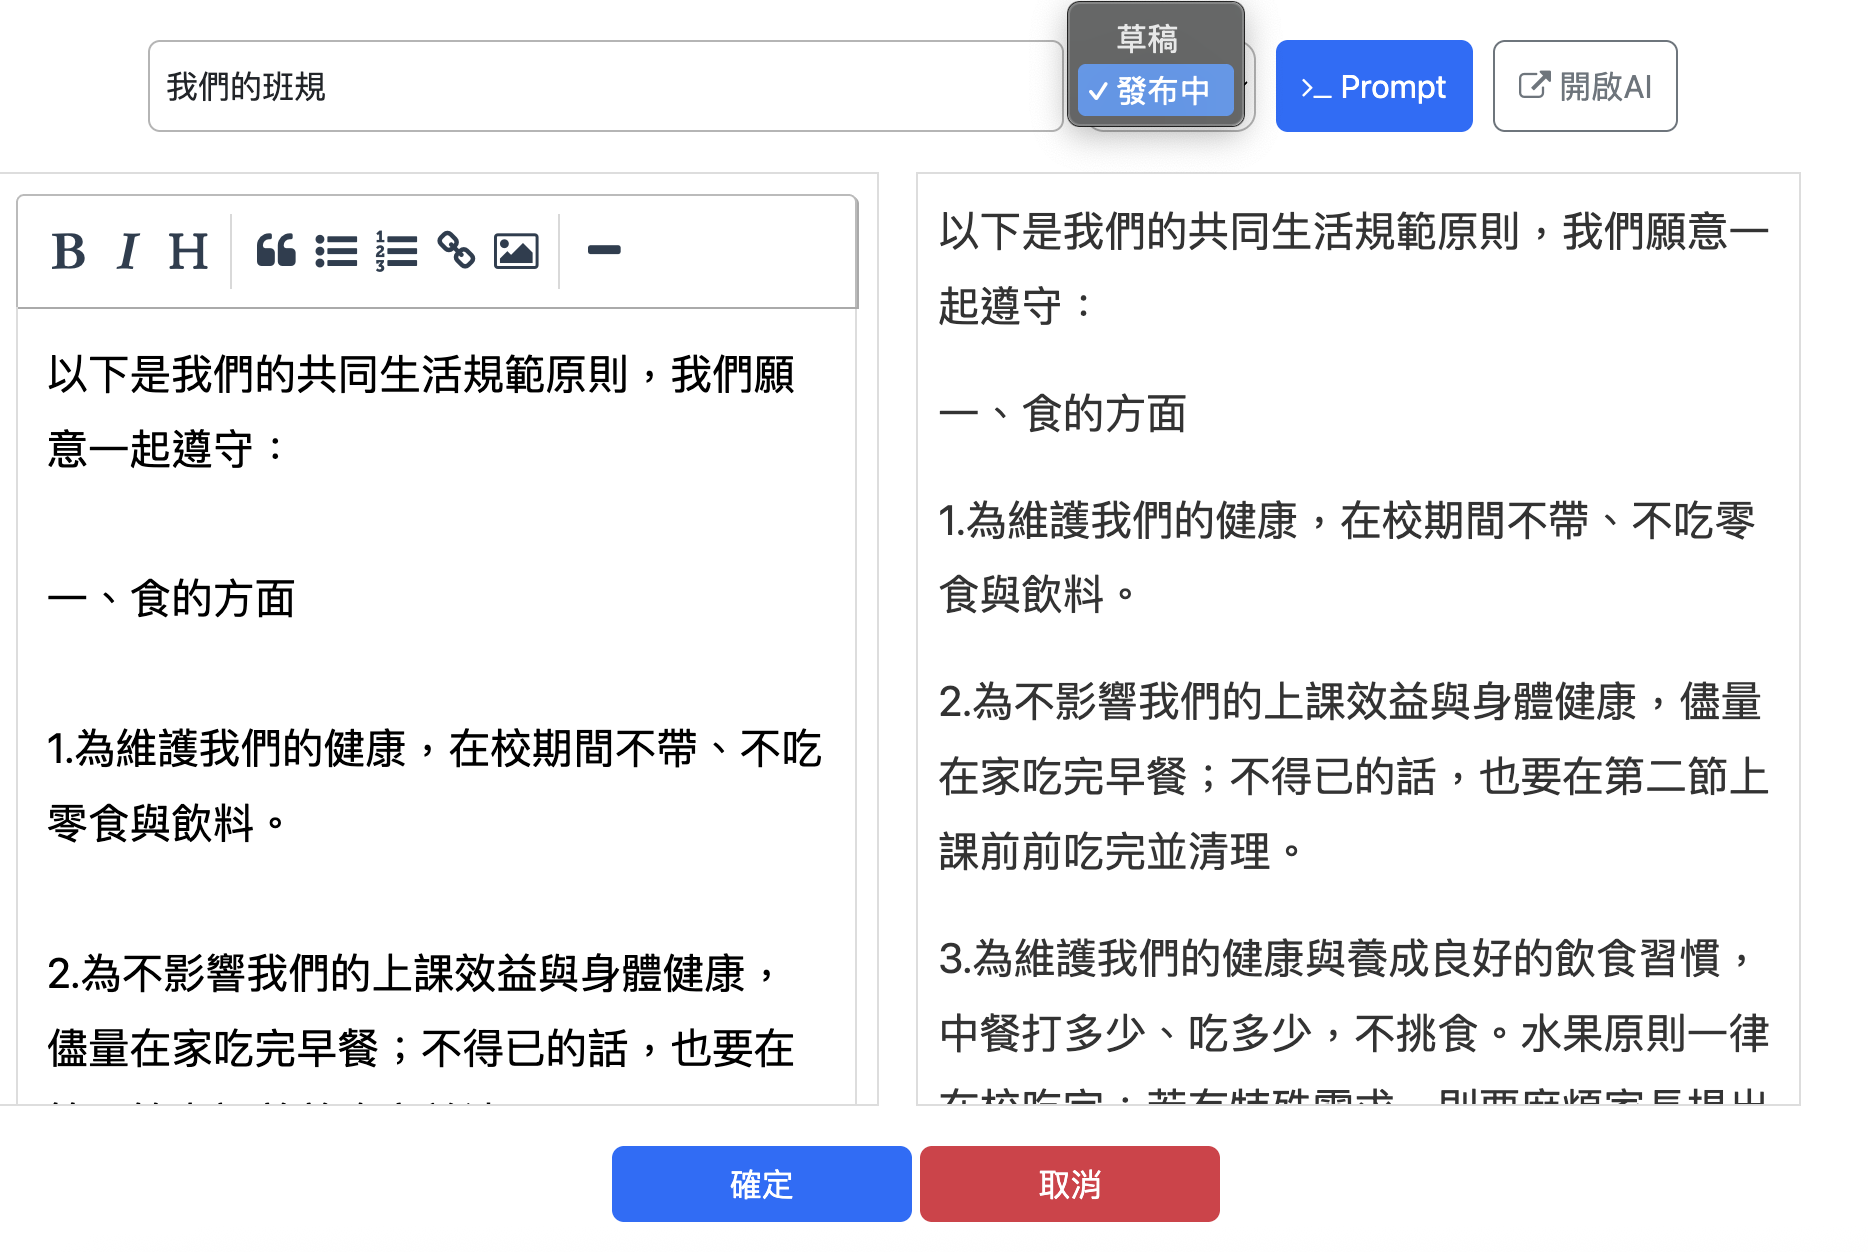Insert an image using the picture icon

(516, 251)
